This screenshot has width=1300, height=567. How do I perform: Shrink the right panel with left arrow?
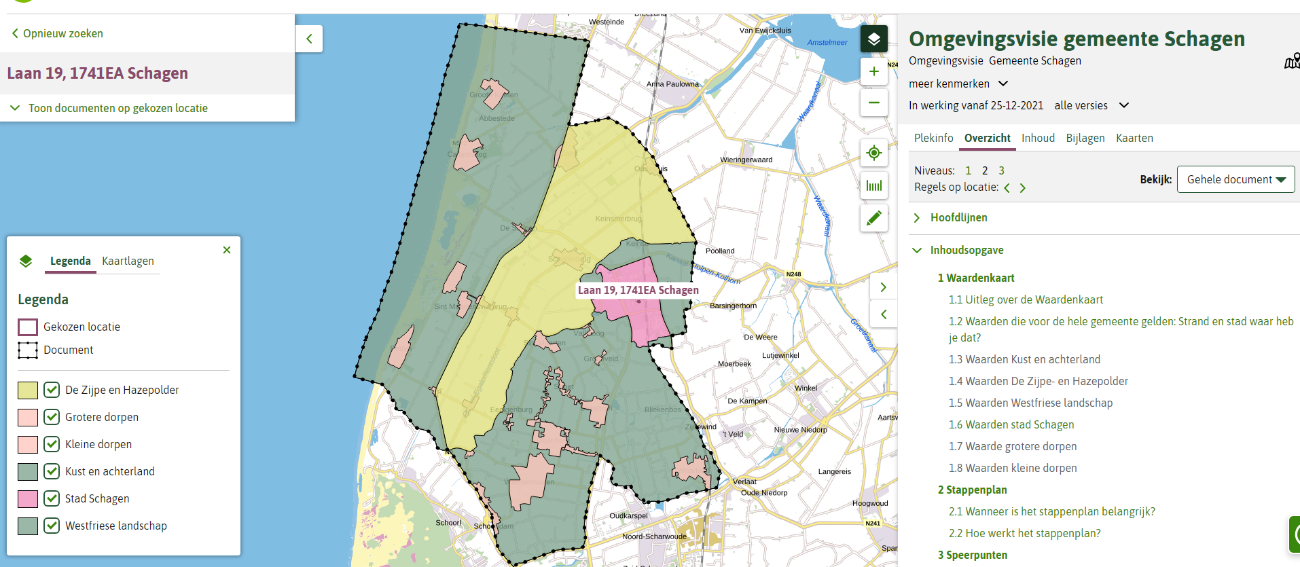[x=883, y=315]
